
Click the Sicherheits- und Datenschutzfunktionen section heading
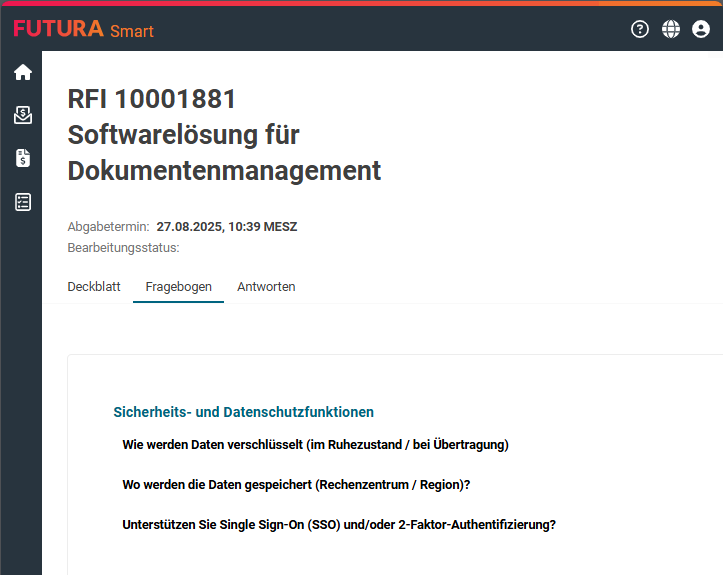tap(244, 412)
